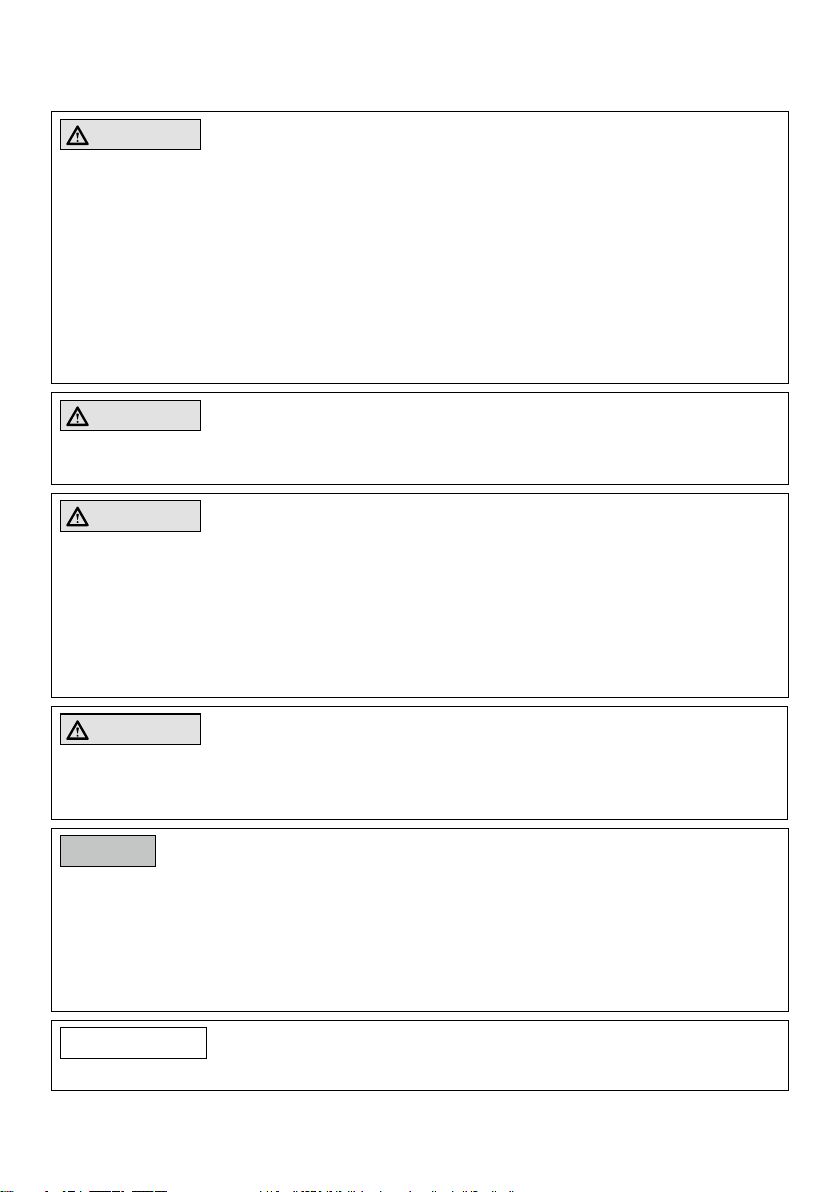Click the warning triangle in the topmost box

tap(77, 135)
